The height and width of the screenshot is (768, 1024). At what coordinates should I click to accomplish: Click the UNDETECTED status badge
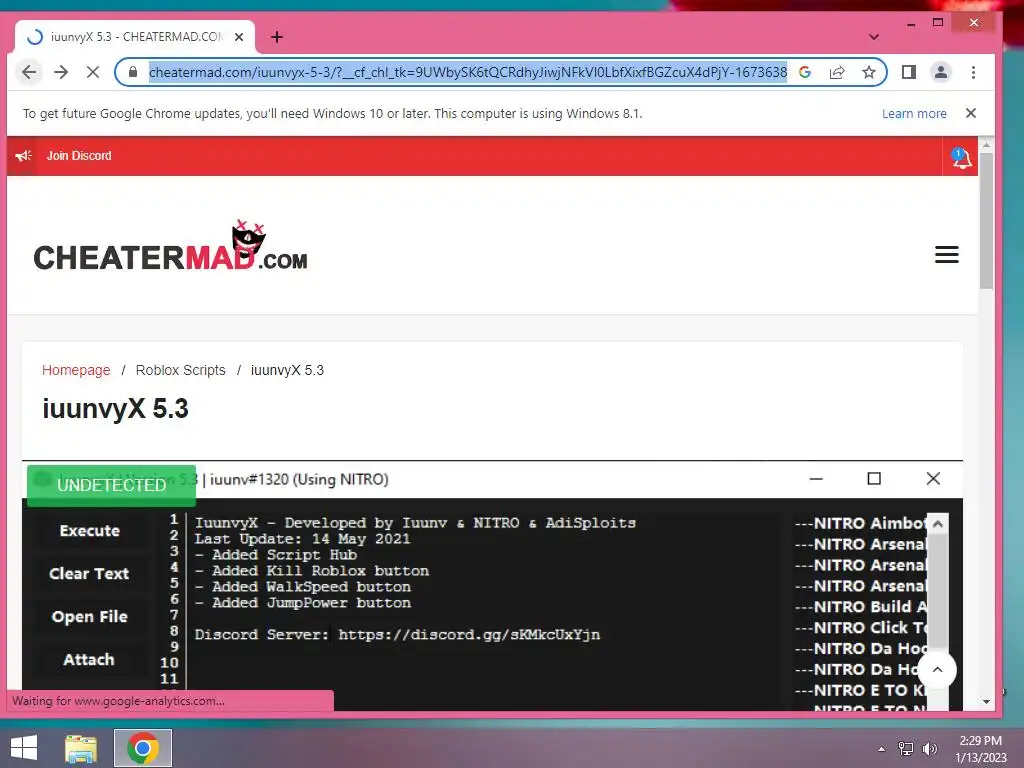click(x=111, y=485)
